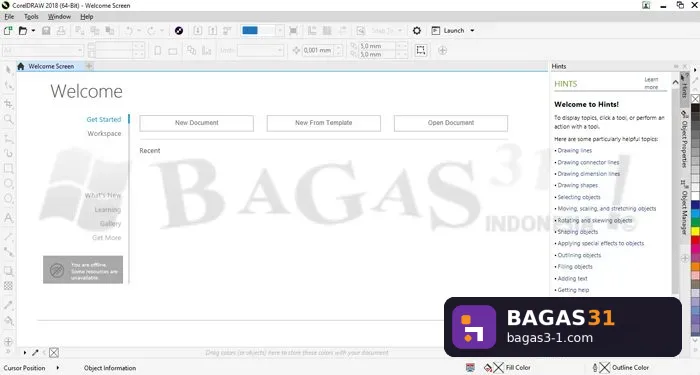The image size is (700, 375).
Task: Select the Interactive Fill bucket tool
Action: (8, 320)
